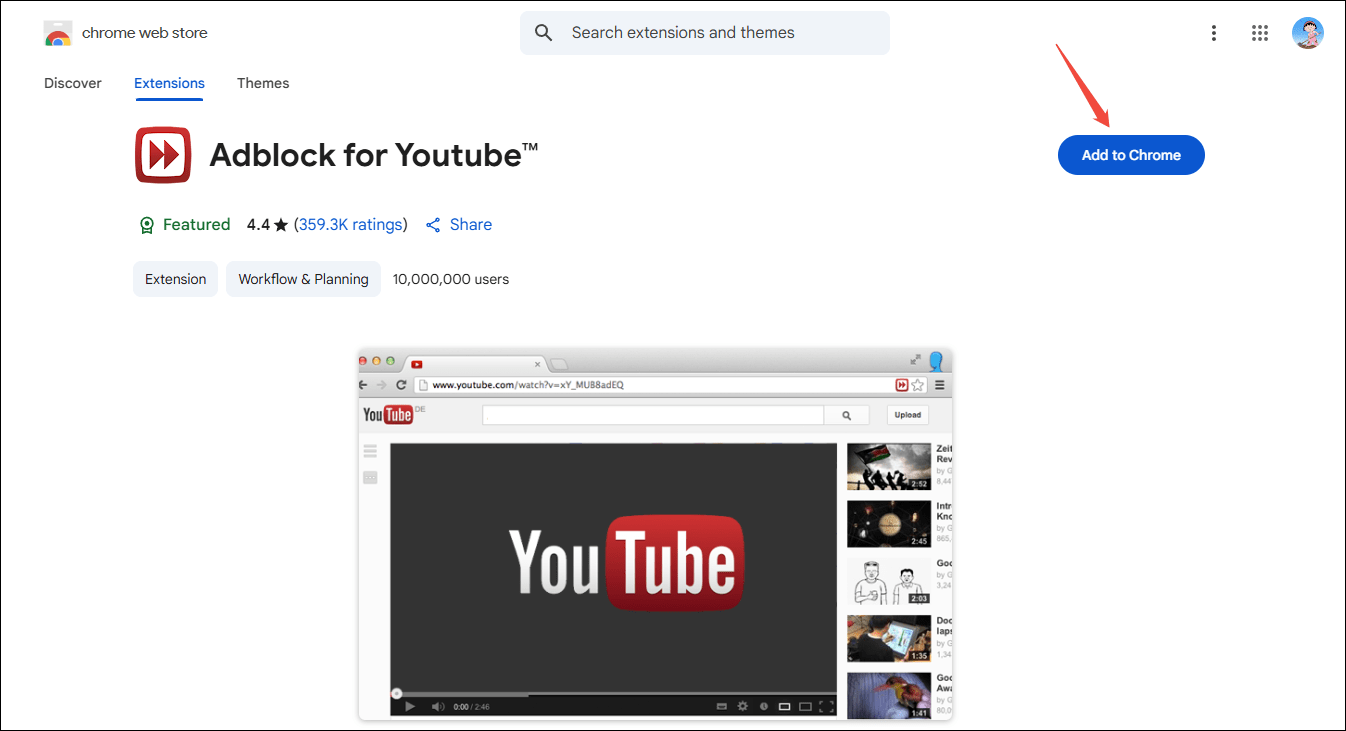Image resolution: width=1346 pixels, height=731 pixels.
Task: Click the chrome web store title text
Action: point(145,33)
